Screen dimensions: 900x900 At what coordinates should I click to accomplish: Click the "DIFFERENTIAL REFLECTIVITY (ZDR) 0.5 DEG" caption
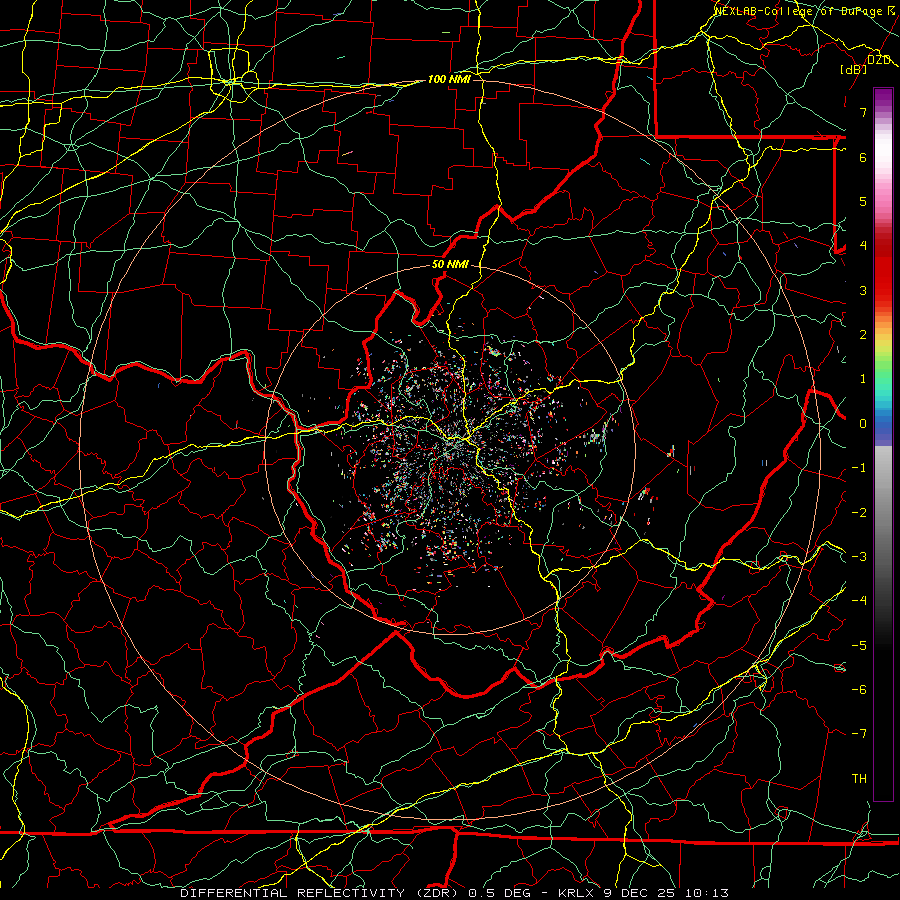tap(355, 893)
